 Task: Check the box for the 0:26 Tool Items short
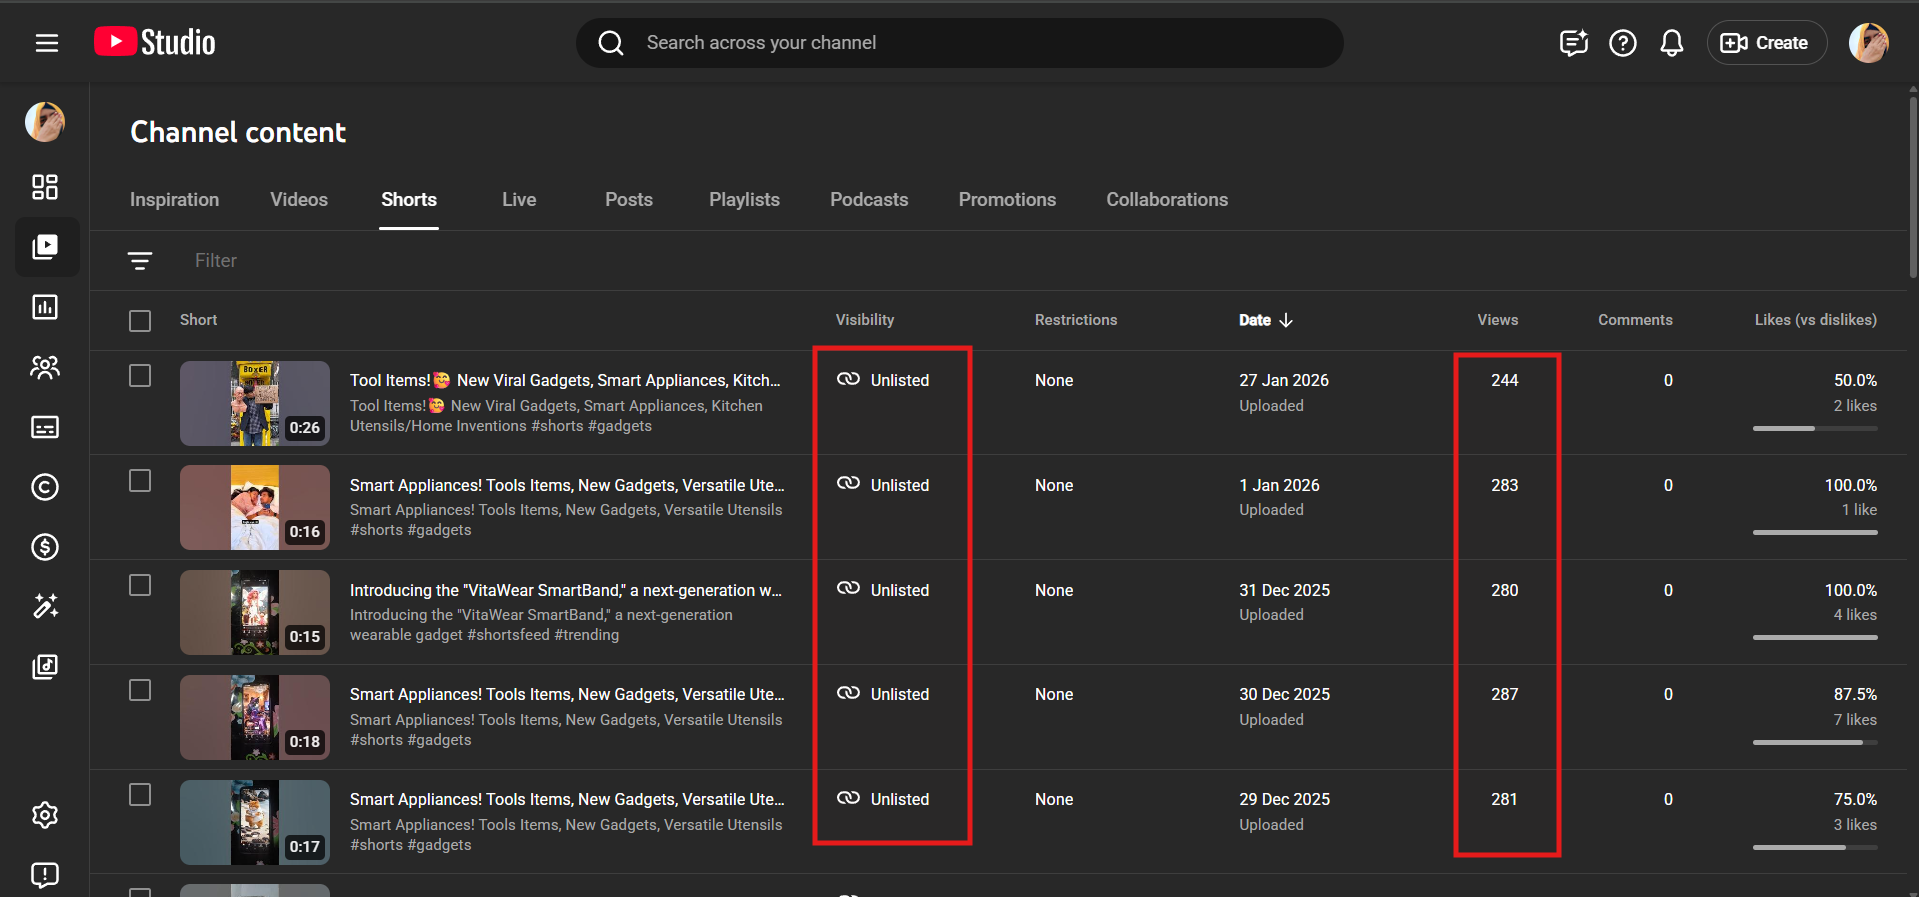coord(140,376)
